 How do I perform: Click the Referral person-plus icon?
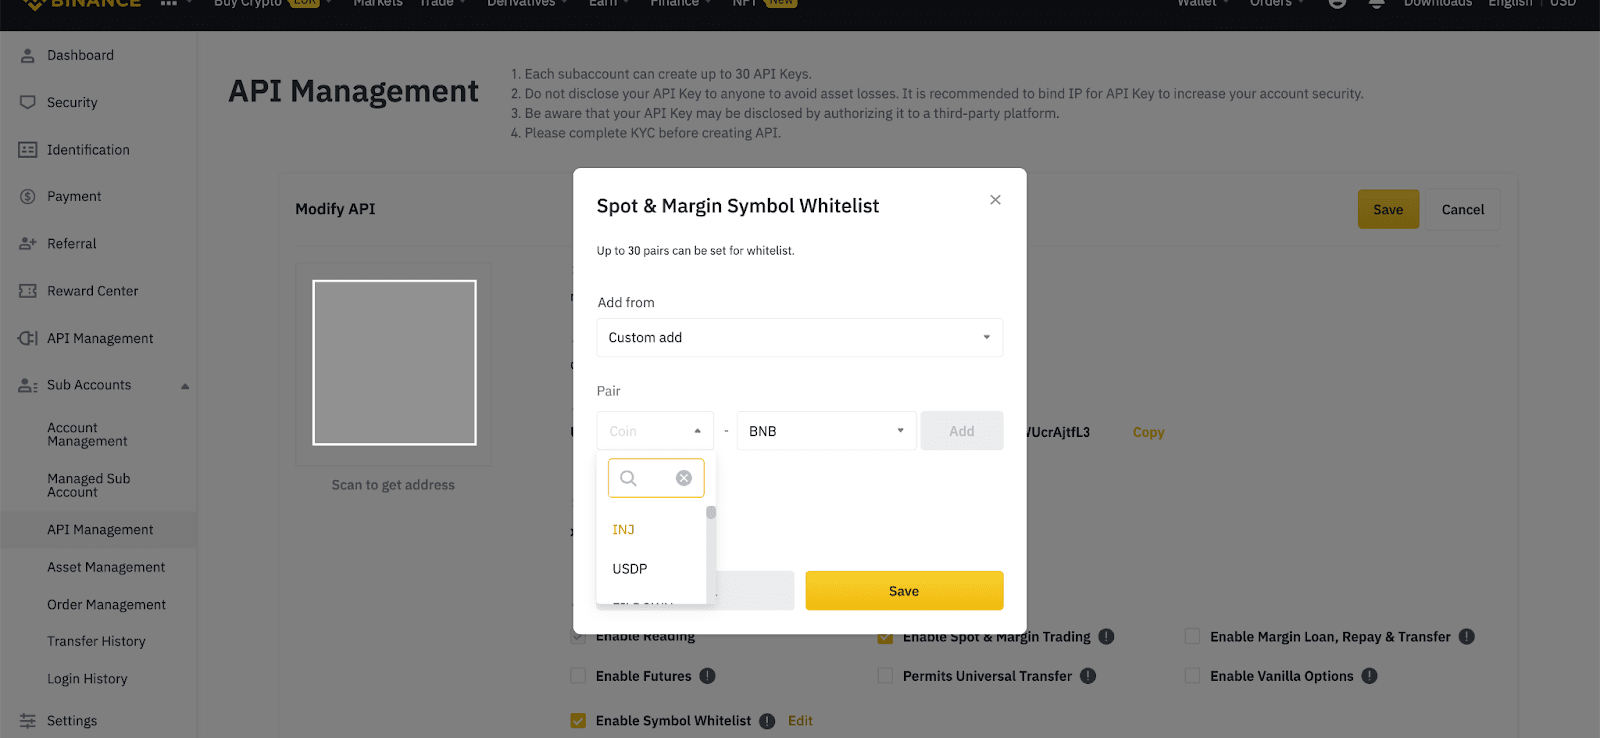coord(28,244)
